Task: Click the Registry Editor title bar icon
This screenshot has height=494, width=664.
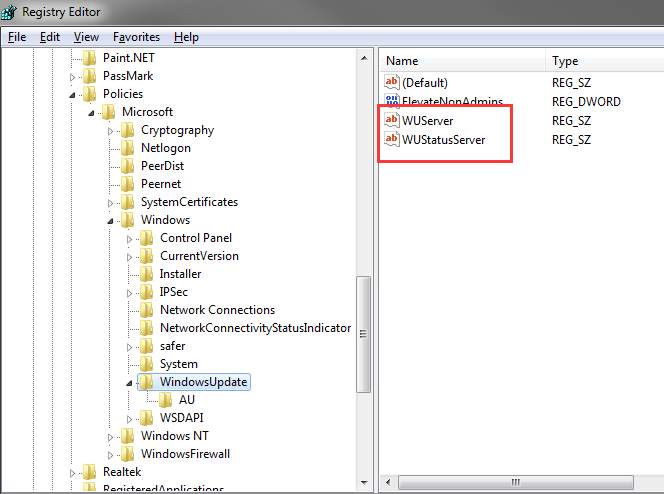Action: click(x=8, y=11)
